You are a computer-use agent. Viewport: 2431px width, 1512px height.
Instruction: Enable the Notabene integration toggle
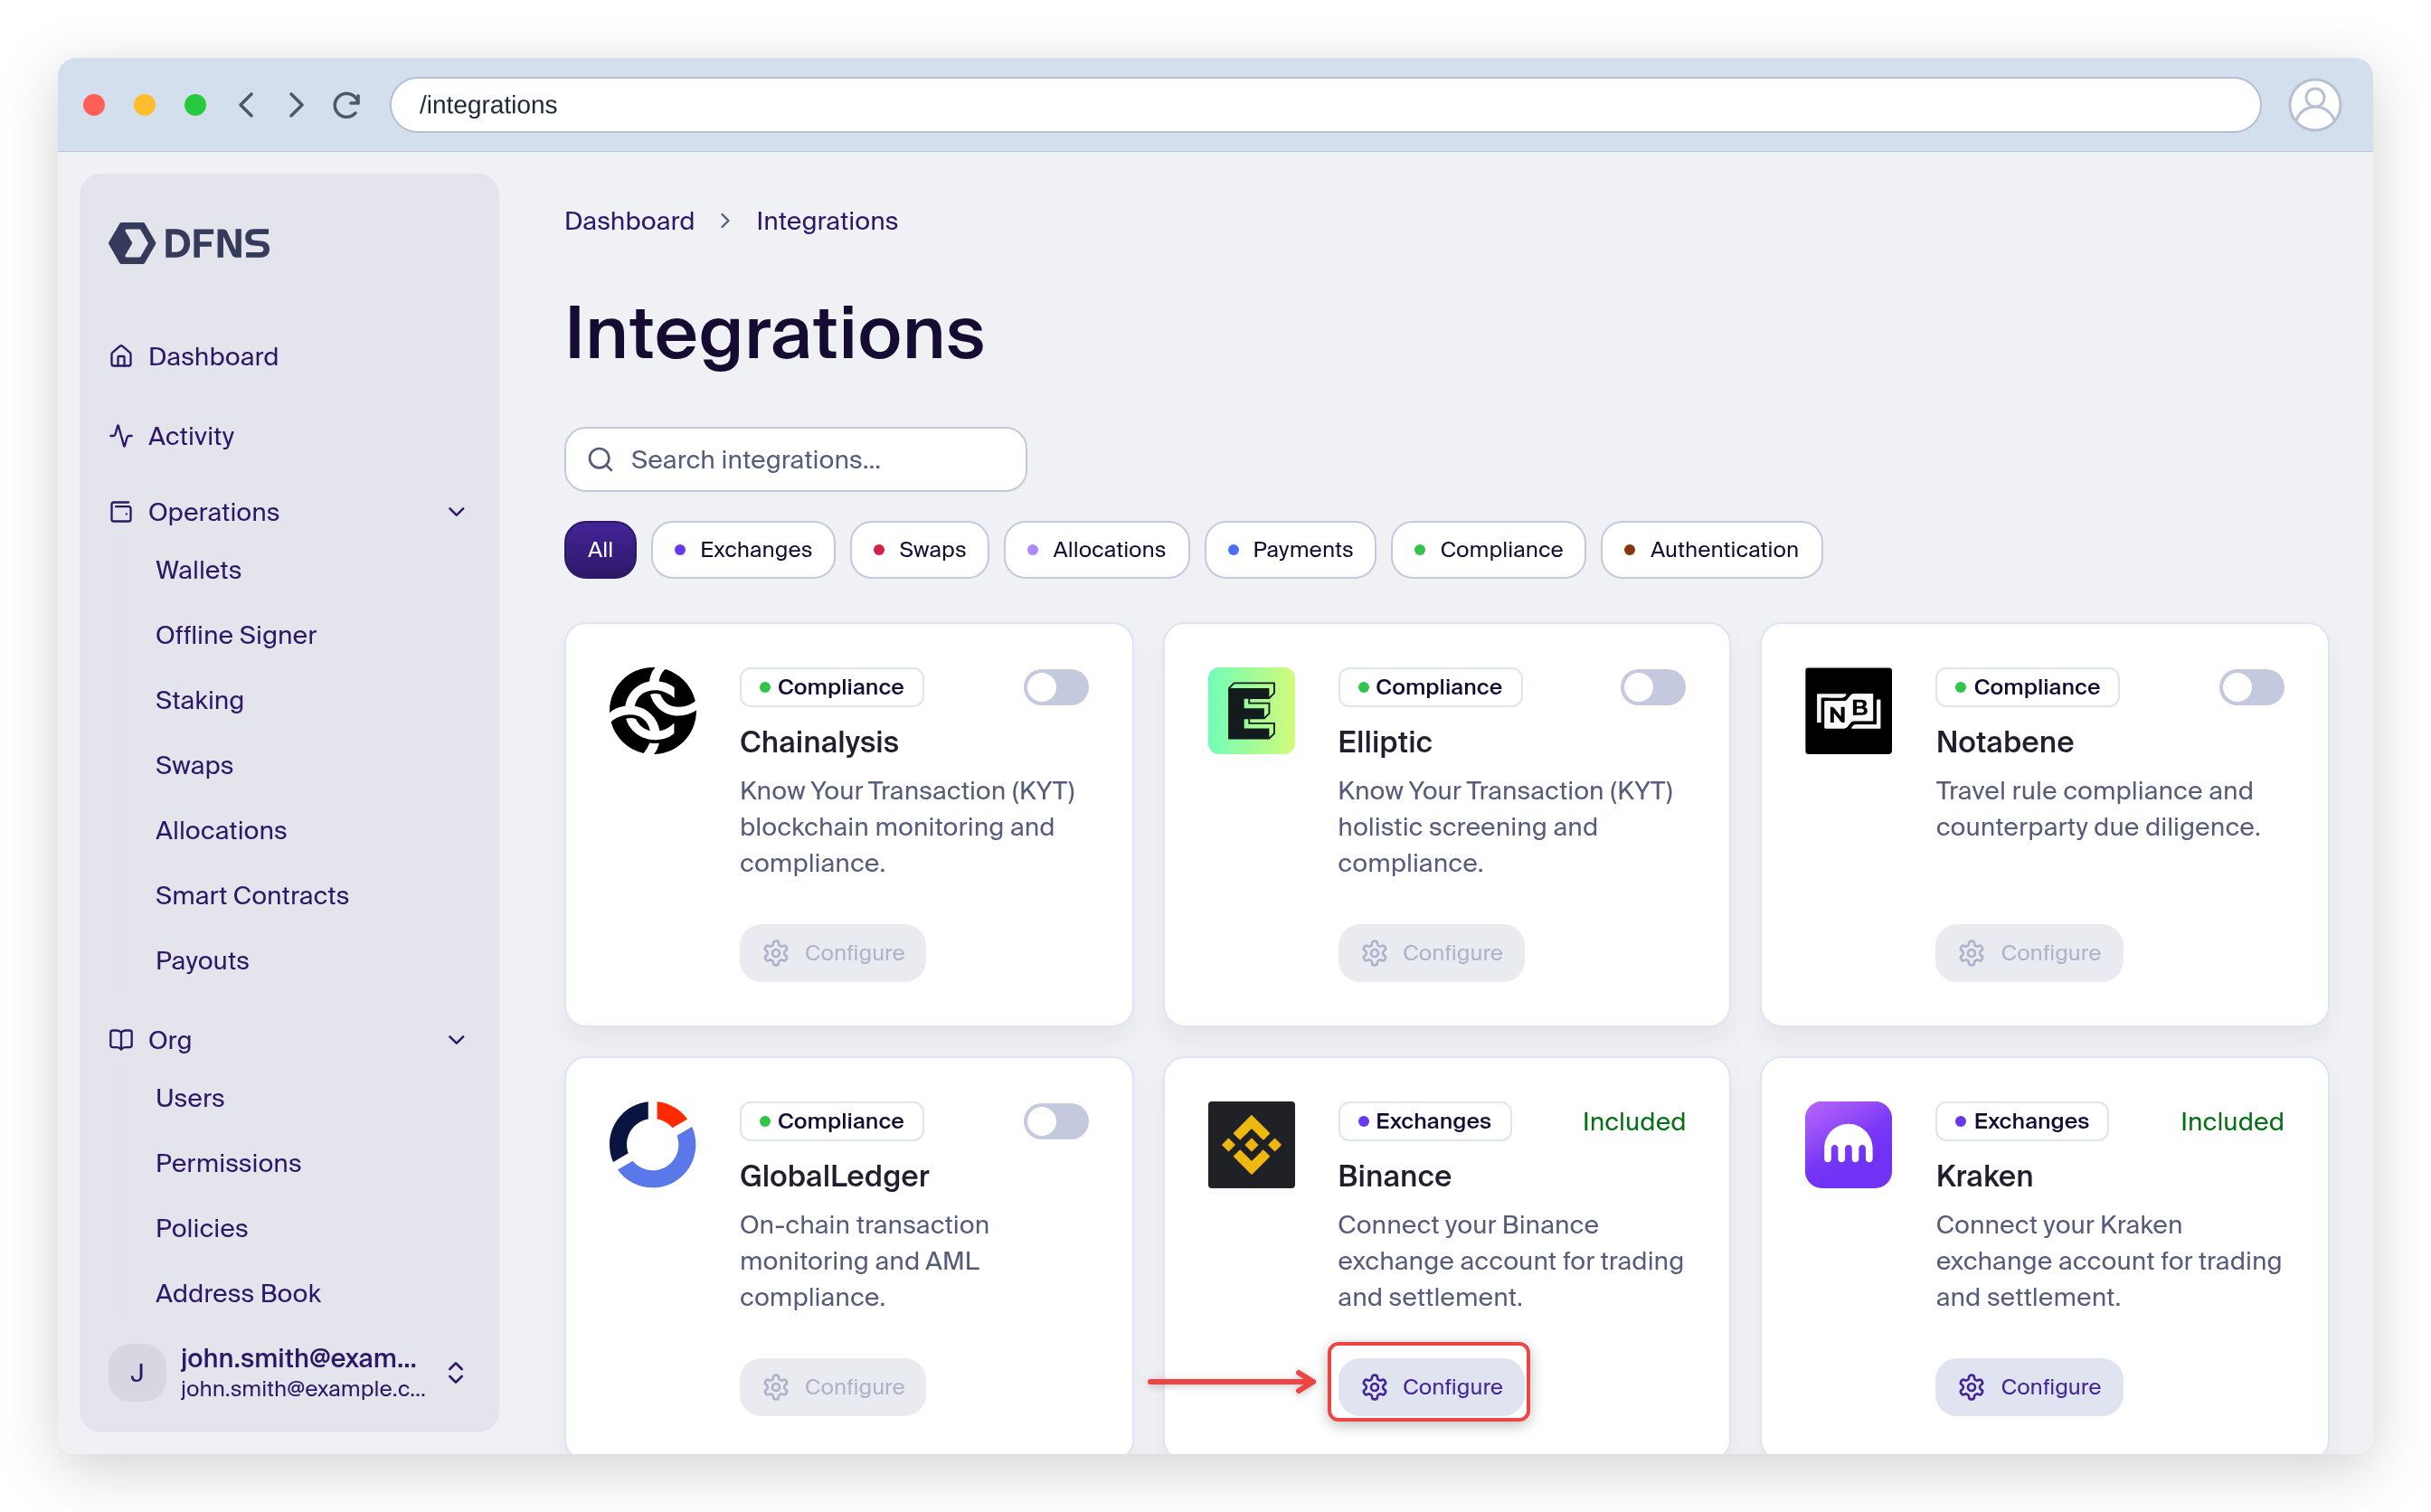(x=2251, y=687)
